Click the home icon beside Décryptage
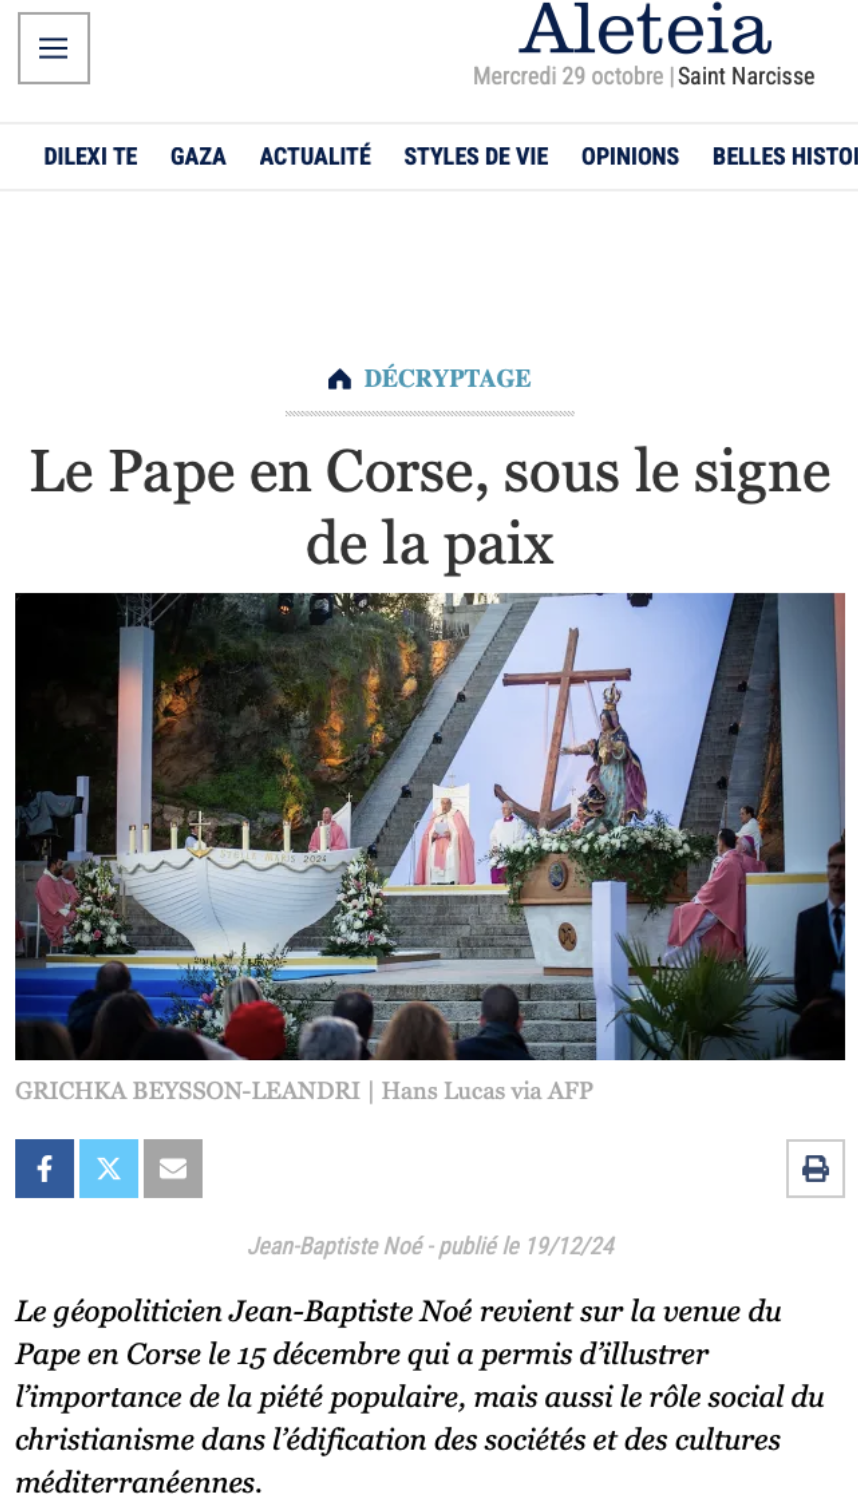The width and height of the screenshot is (858, 1506). (x=340, y=379)
